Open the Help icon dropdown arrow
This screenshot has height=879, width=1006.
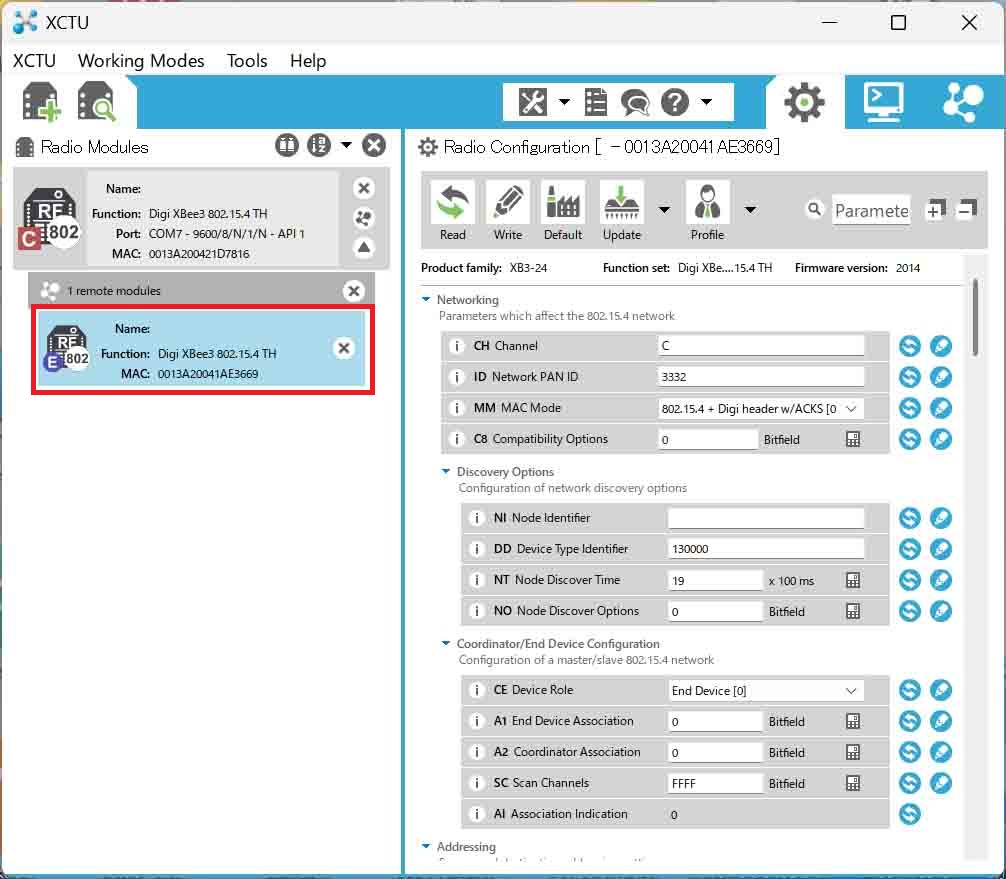706,101
